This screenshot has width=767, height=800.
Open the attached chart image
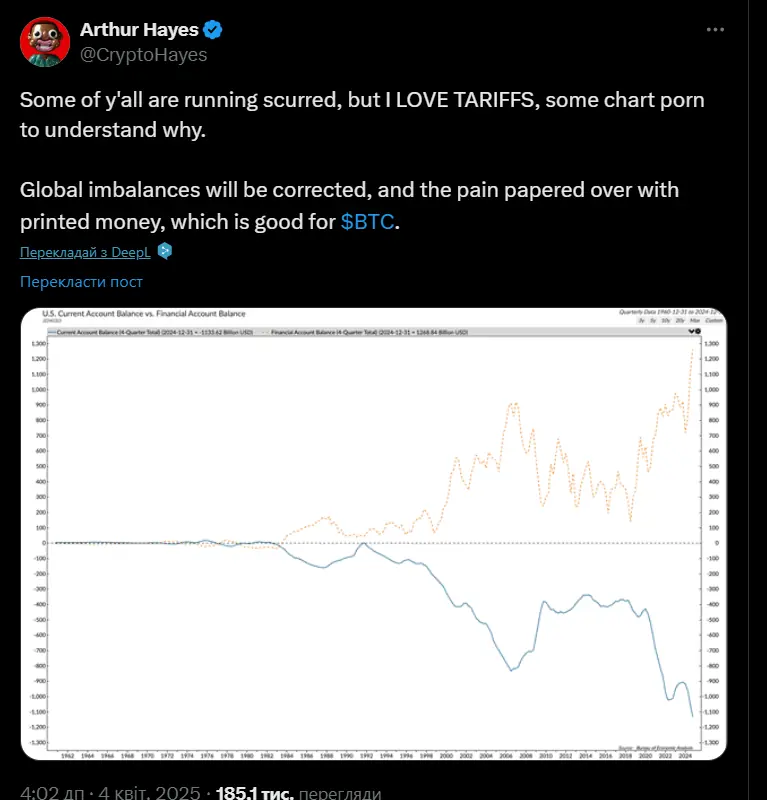(374, 534)
